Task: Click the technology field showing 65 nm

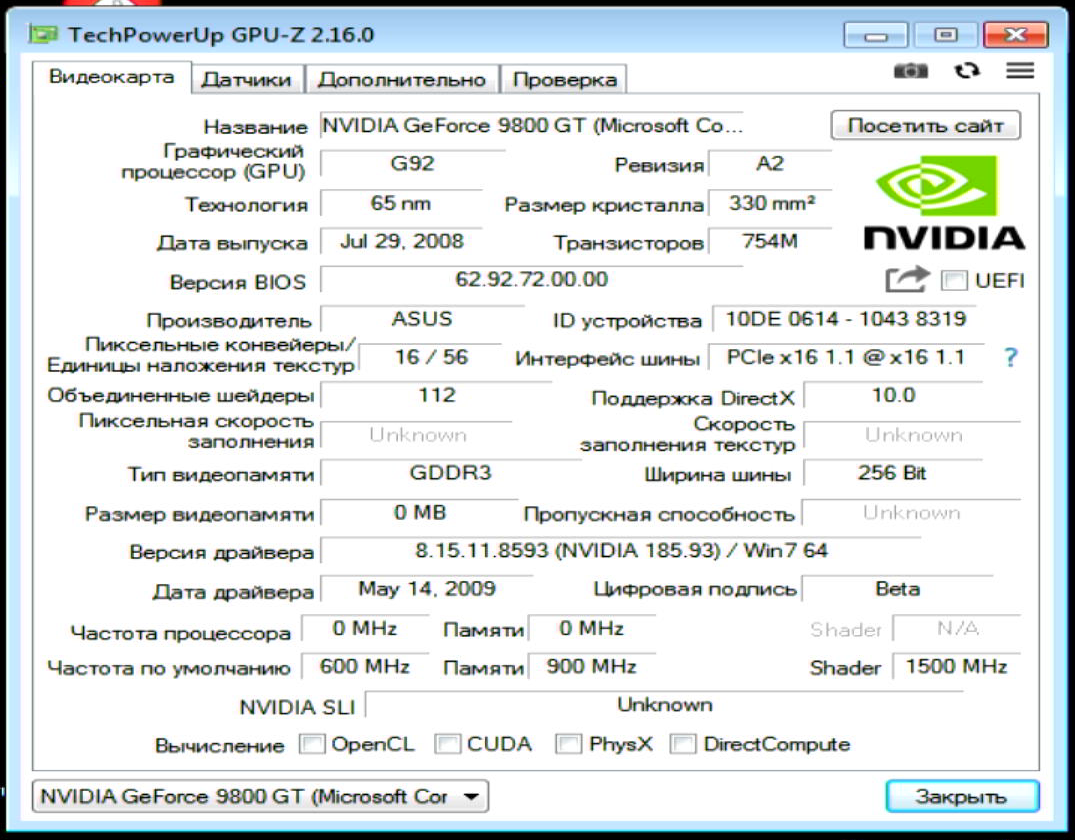Action: pos(401,203)
